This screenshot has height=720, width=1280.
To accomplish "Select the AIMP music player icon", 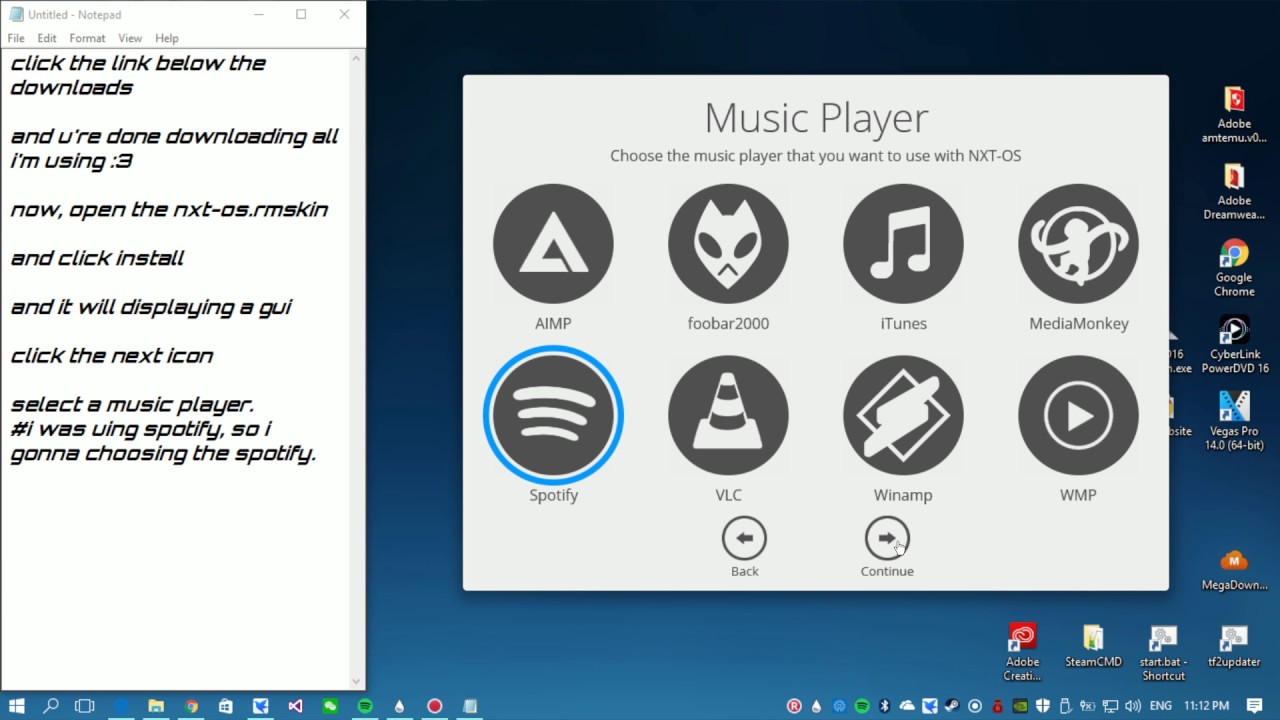I will point(553,244).
